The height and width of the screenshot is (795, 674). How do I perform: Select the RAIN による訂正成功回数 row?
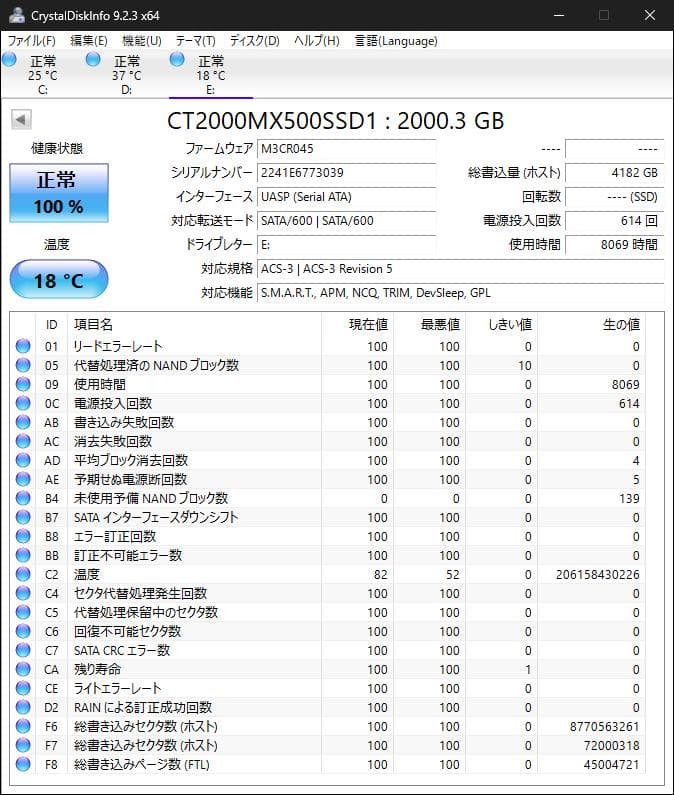328,707
